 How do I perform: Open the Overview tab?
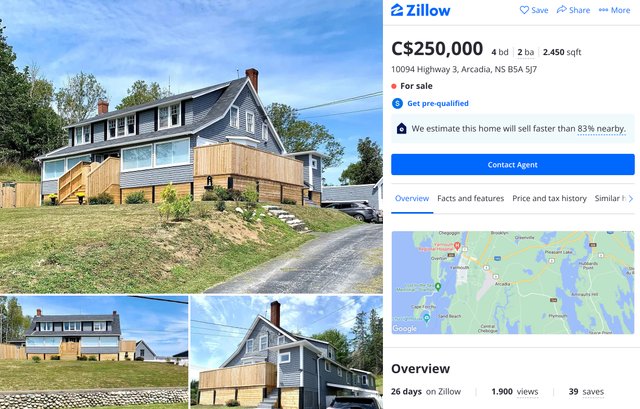412,198
